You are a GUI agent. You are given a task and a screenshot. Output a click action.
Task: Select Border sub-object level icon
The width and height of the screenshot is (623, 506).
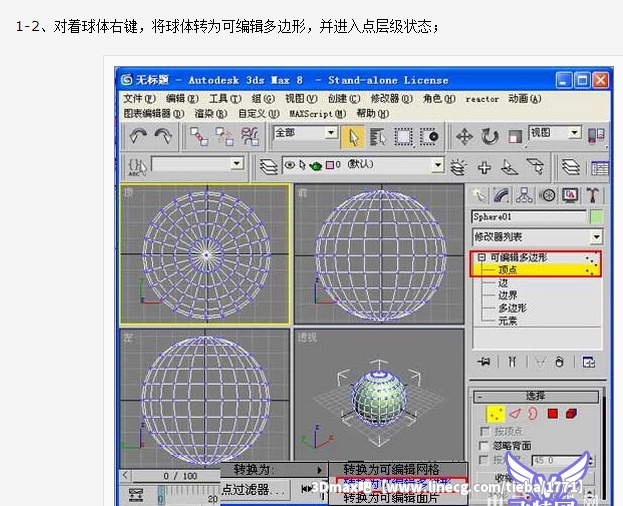coord(533,414)
